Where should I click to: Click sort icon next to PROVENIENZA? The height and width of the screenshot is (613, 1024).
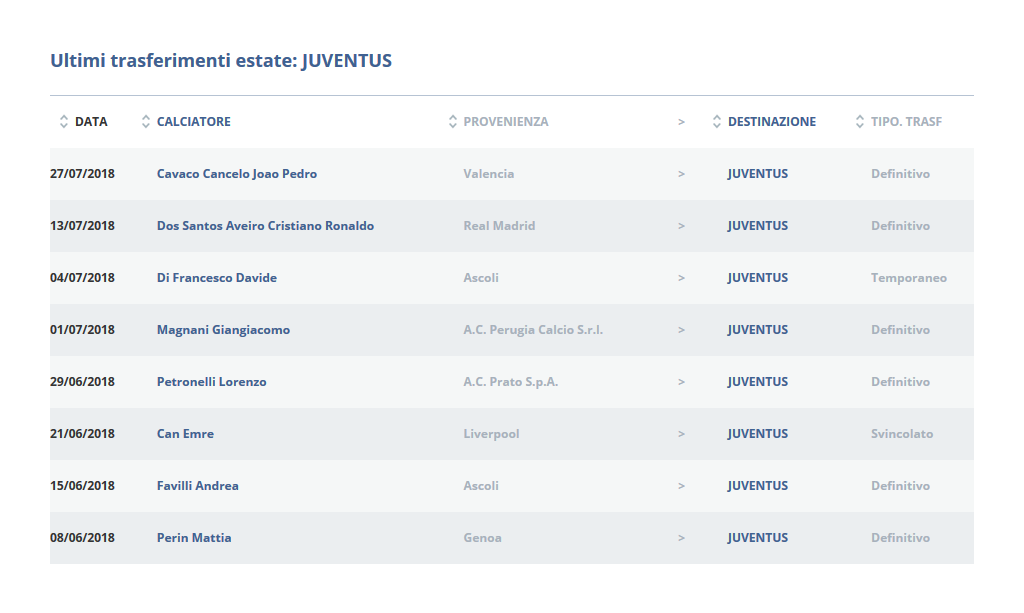(452, 122)
